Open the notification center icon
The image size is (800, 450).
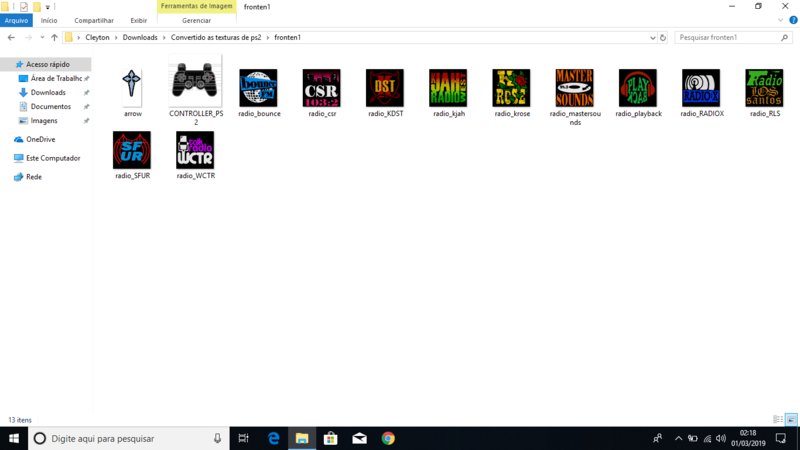(781, 438)
